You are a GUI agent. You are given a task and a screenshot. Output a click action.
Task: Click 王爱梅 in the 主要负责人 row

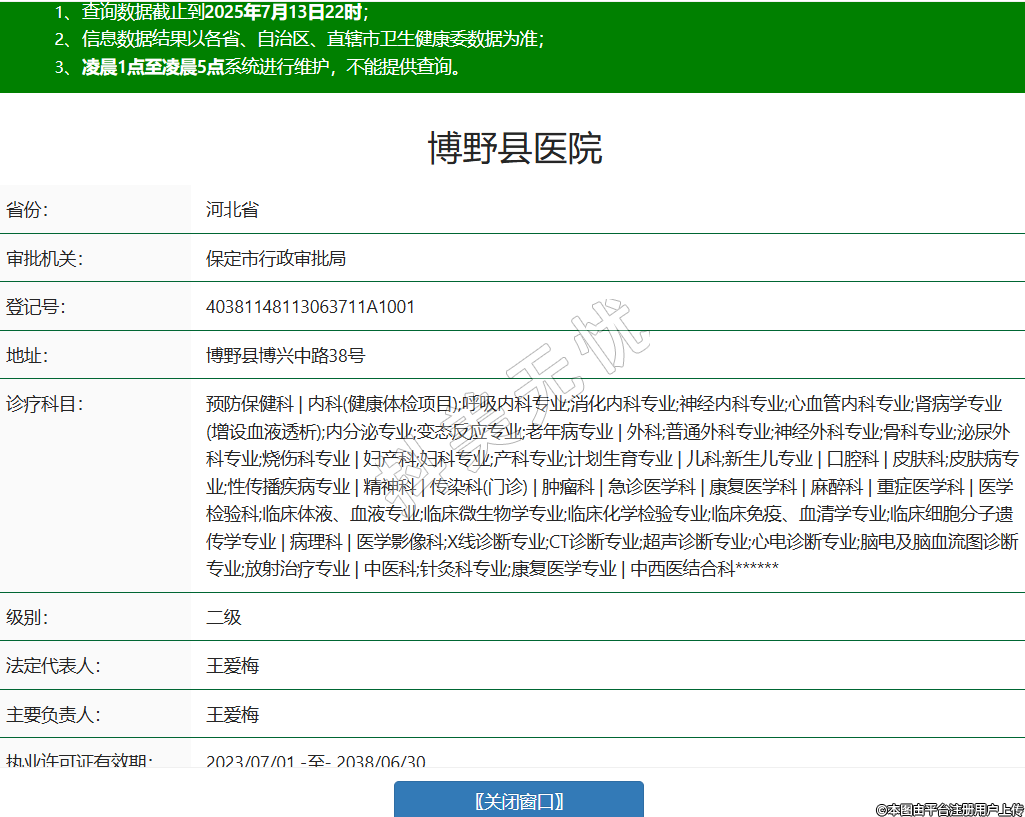[x=232, y=715]
